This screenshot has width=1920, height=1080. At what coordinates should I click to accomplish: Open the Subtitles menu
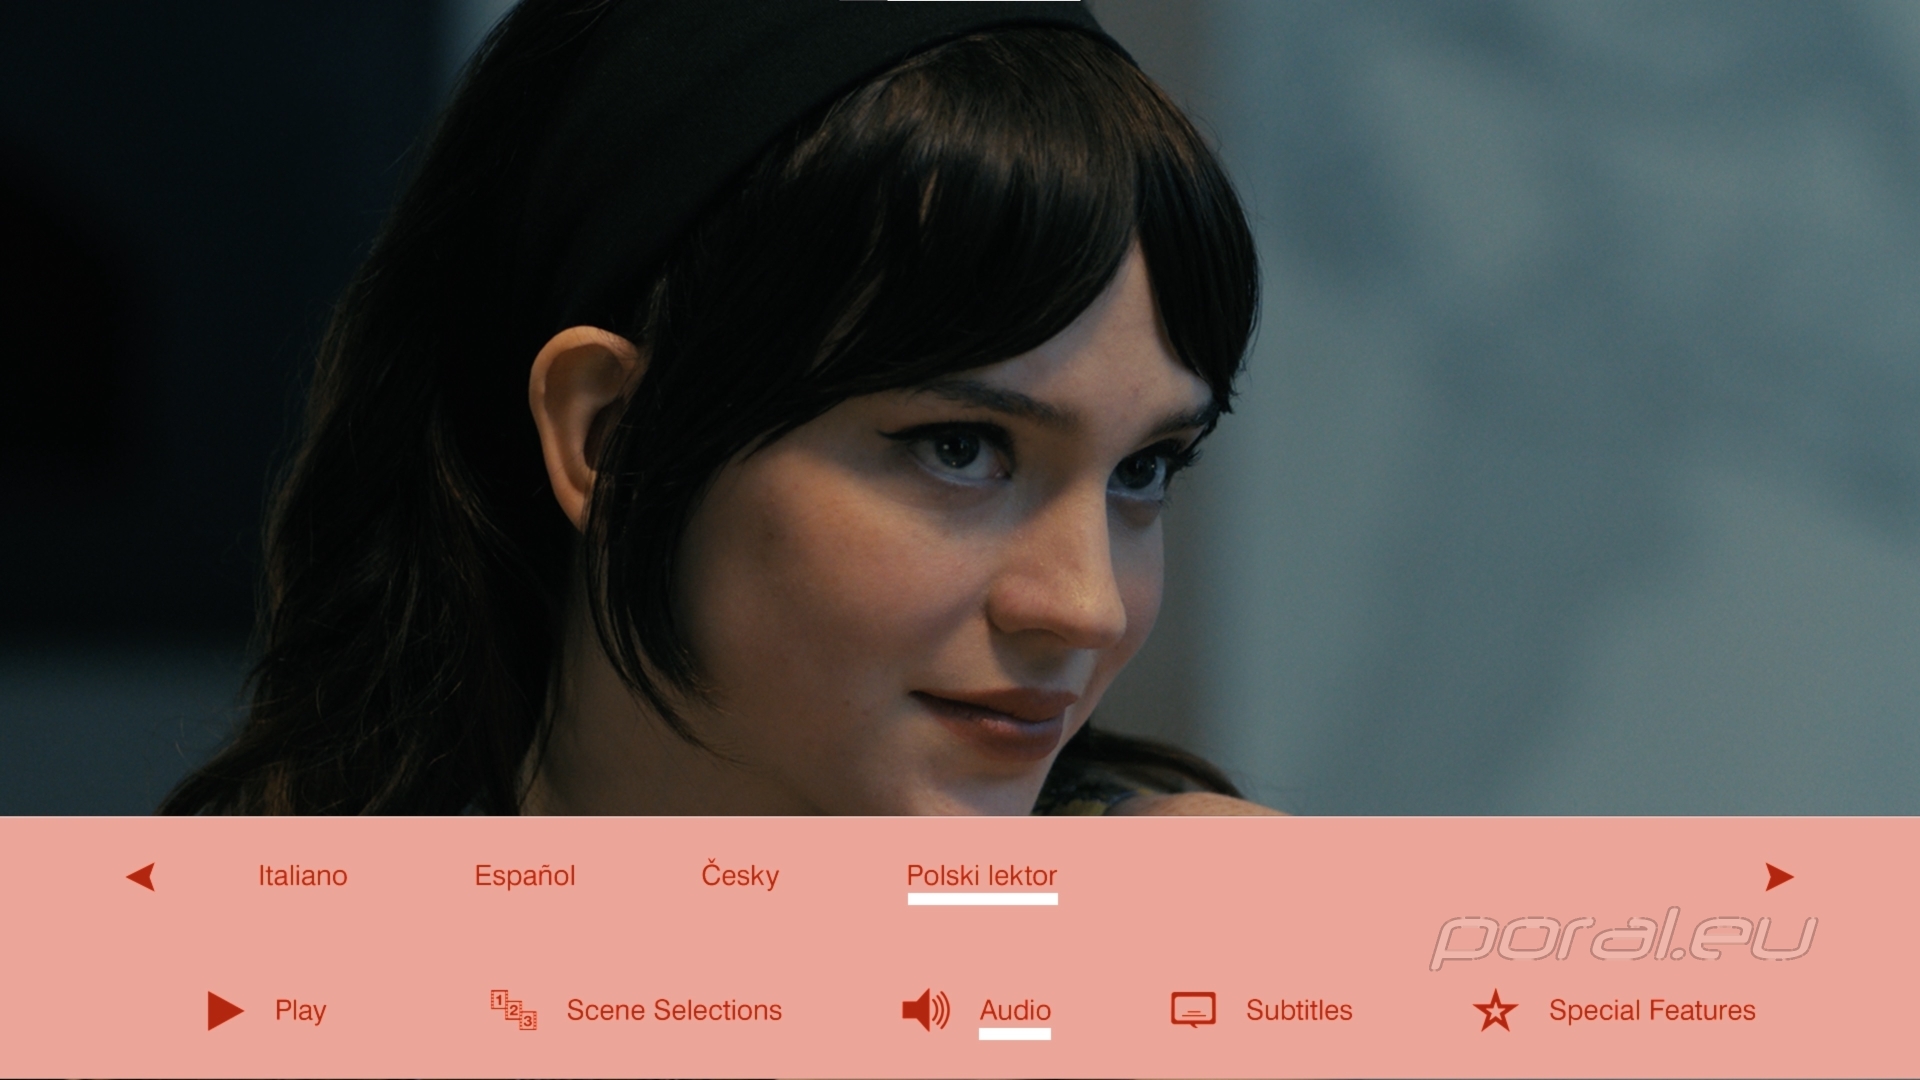coord(1299,1011)
